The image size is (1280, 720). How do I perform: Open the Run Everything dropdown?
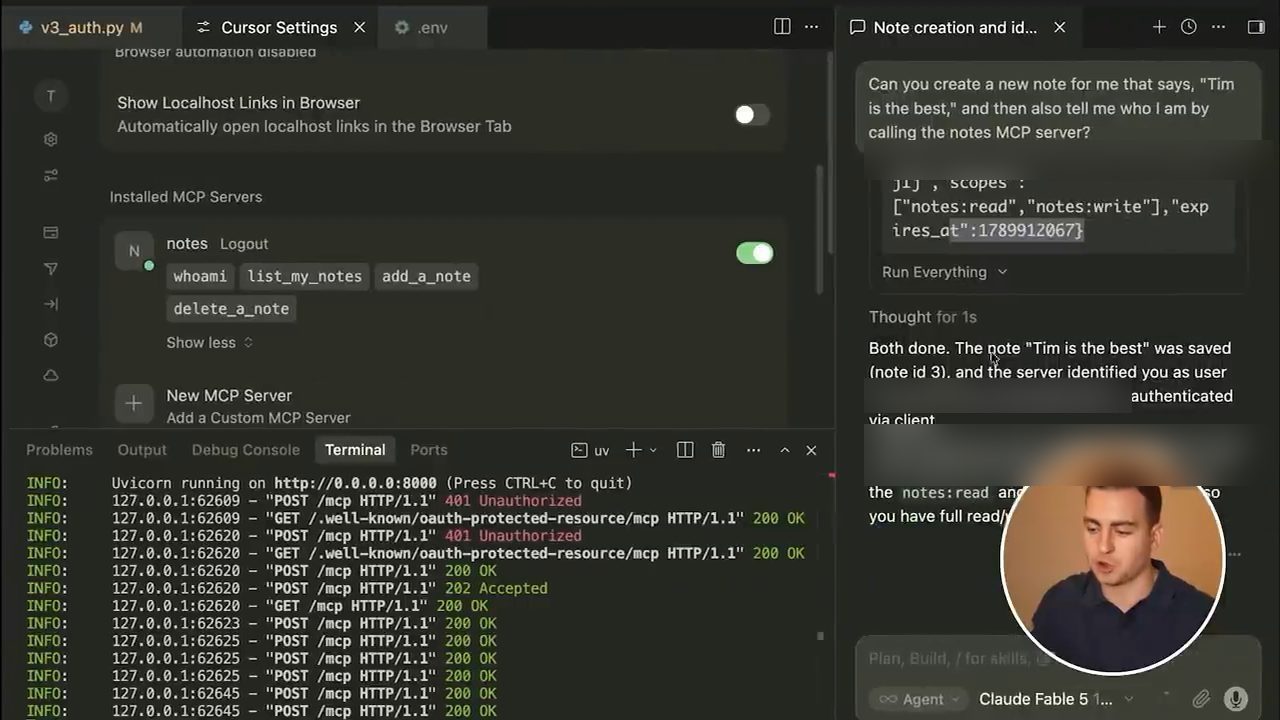944,272
